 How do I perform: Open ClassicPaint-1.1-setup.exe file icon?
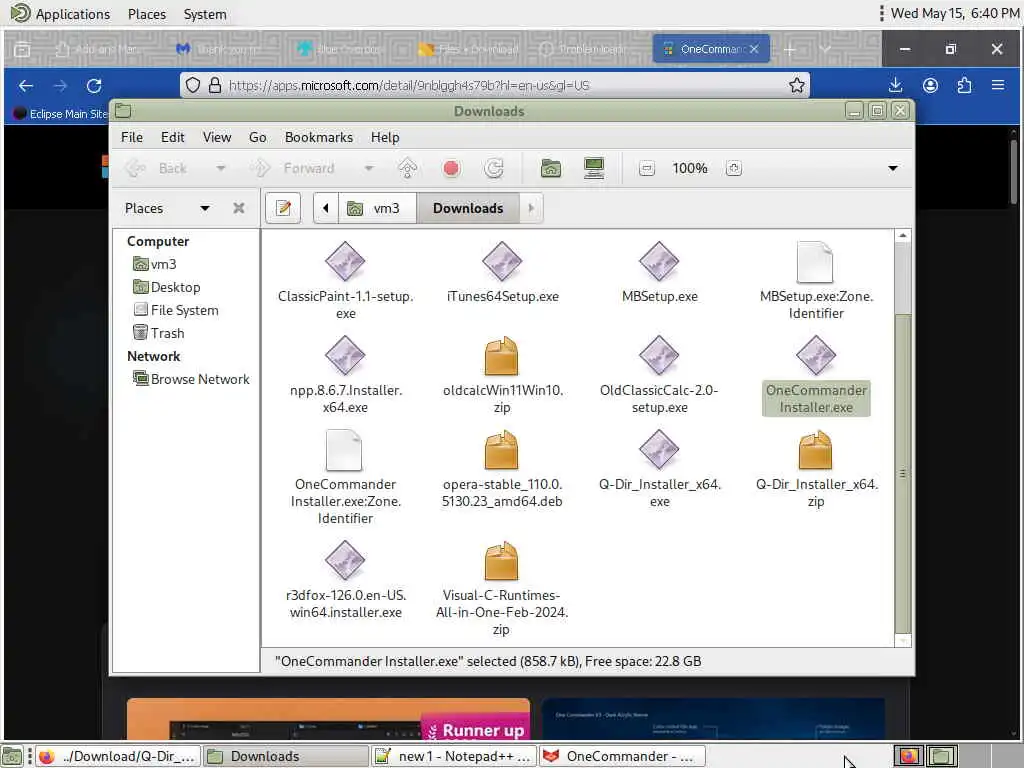point(345,262)
